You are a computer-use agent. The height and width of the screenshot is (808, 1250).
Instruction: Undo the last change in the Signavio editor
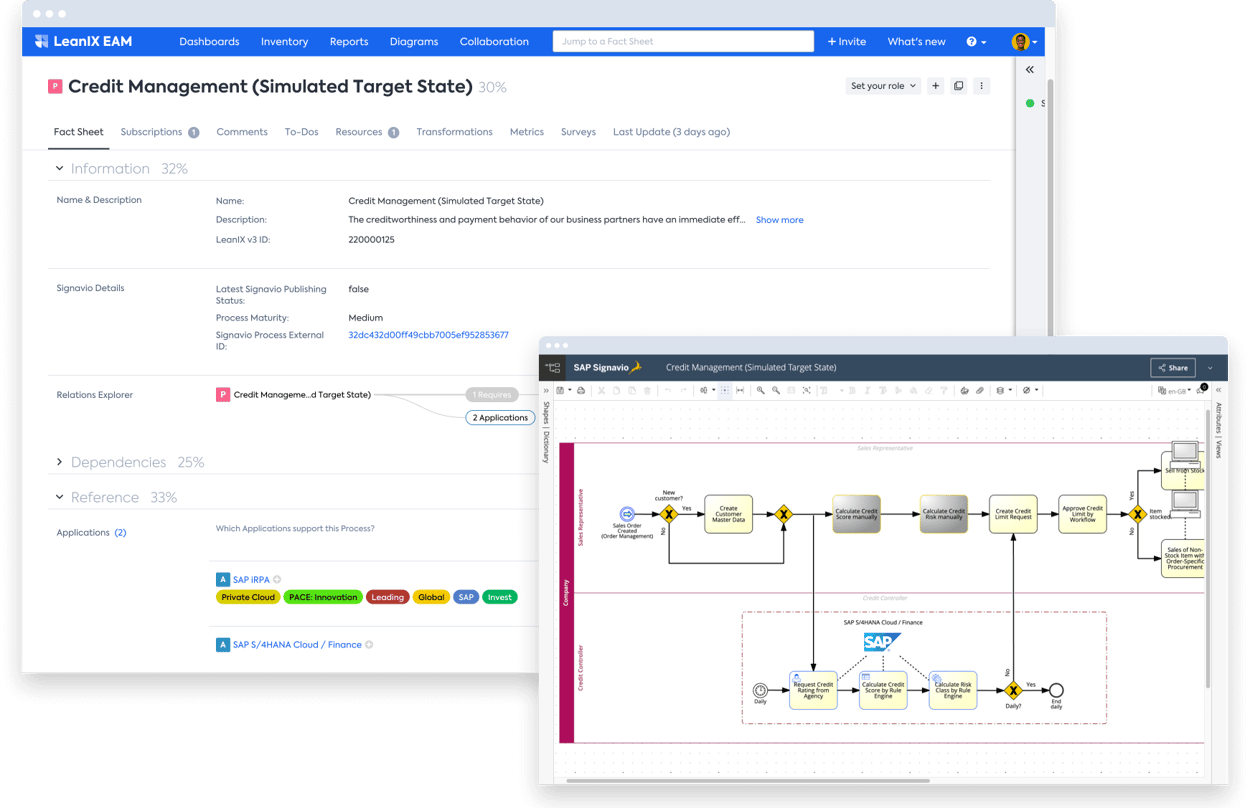668,390
